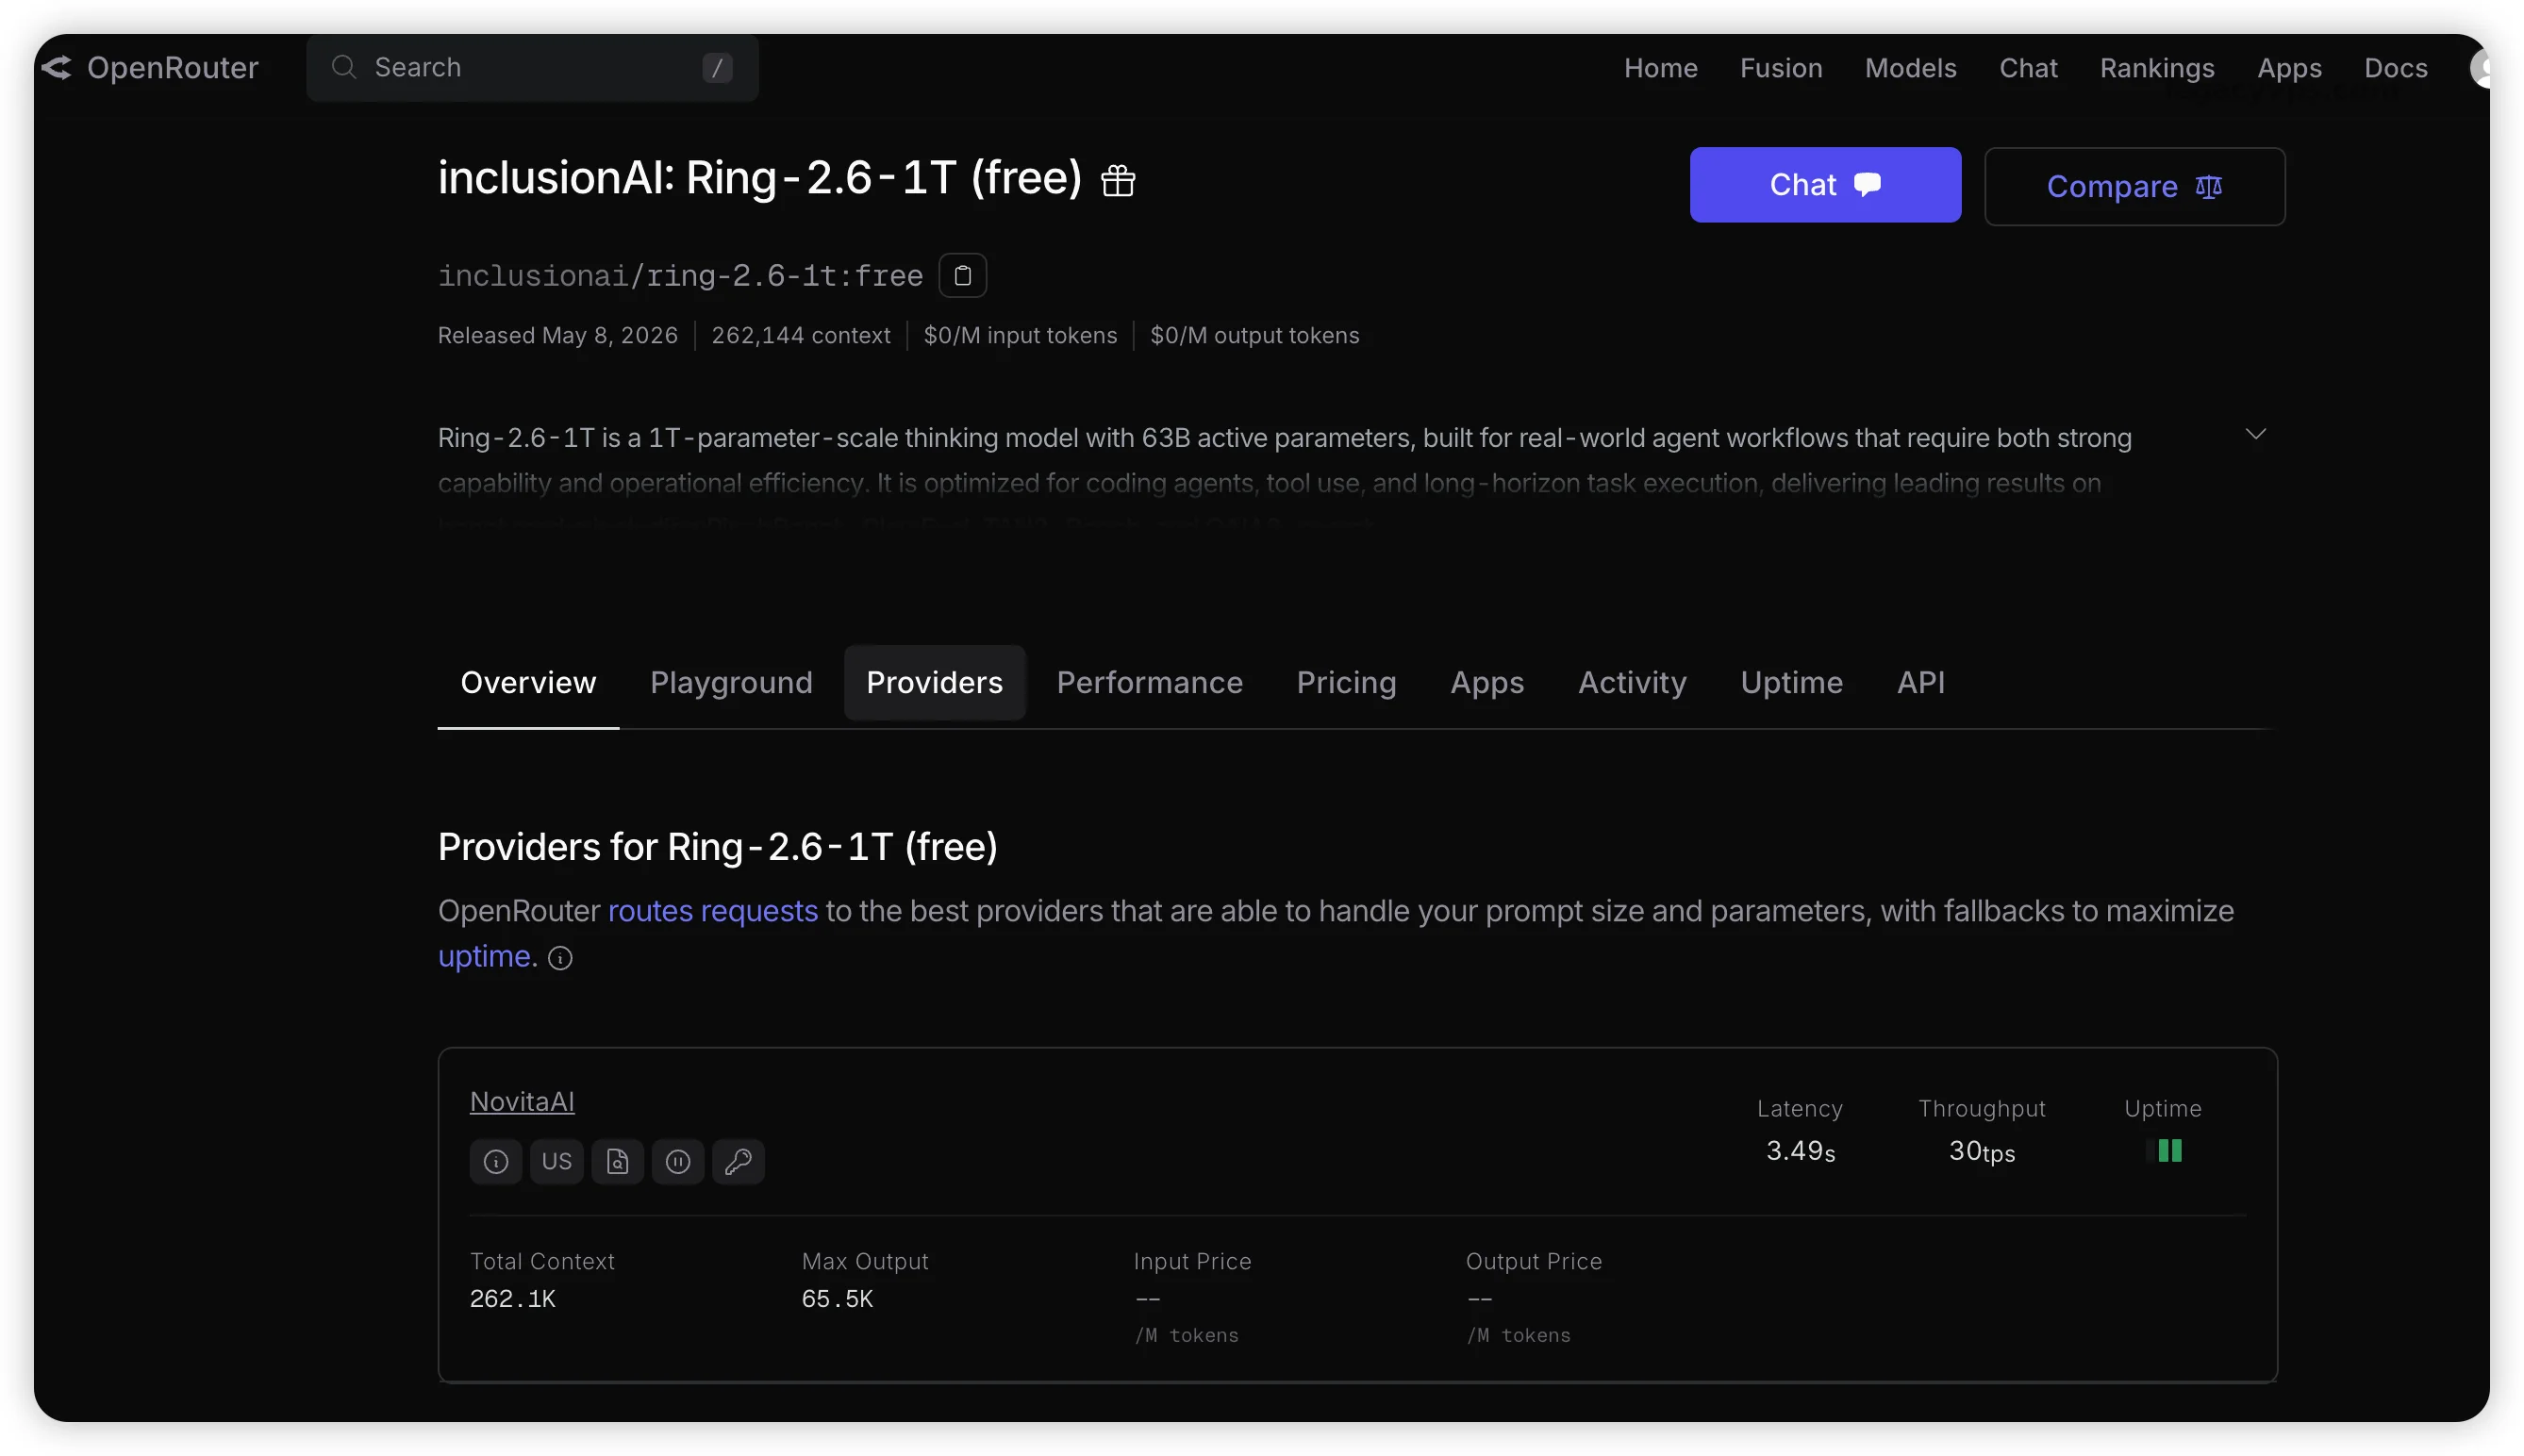Click the model ID 'inclusionai/ring-2.6-1t:free'

(x=680, y=276)
